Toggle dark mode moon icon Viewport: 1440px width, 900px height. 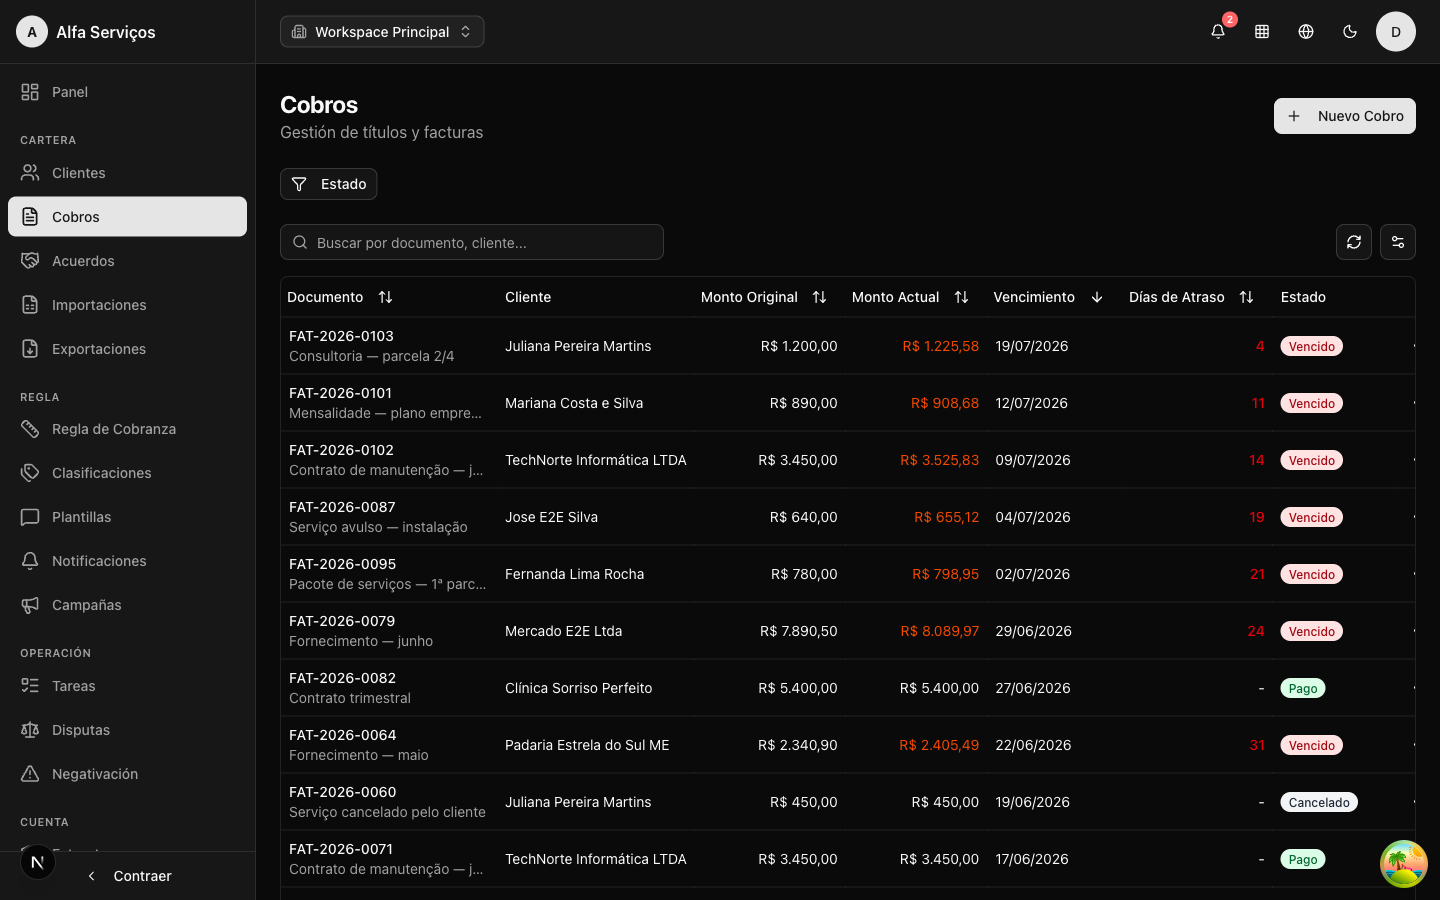pos(1350,31)
